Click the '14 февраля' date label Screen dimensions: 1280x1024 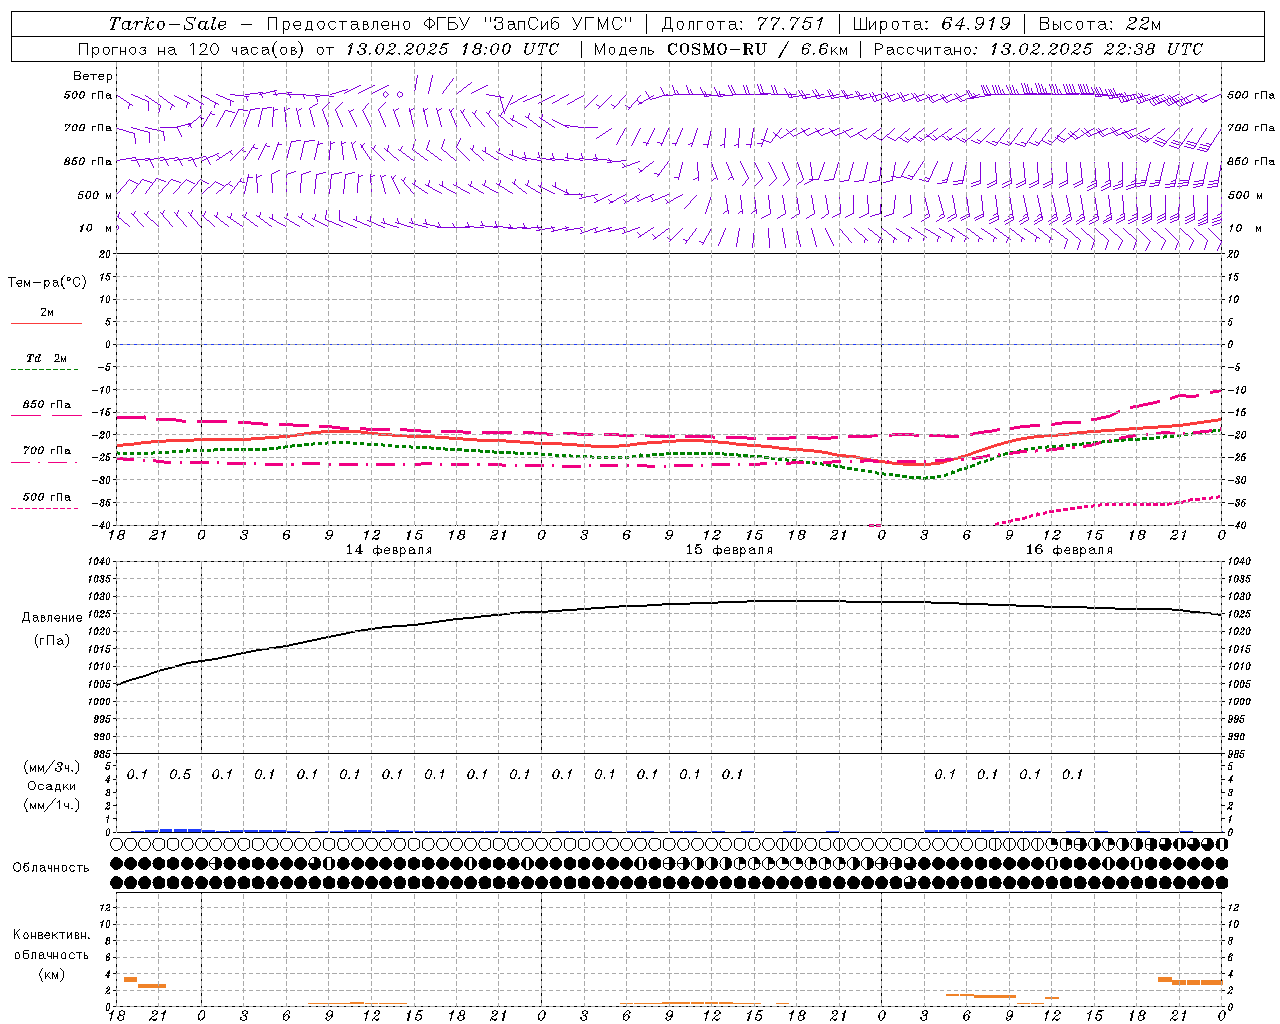tap(389, 550)
